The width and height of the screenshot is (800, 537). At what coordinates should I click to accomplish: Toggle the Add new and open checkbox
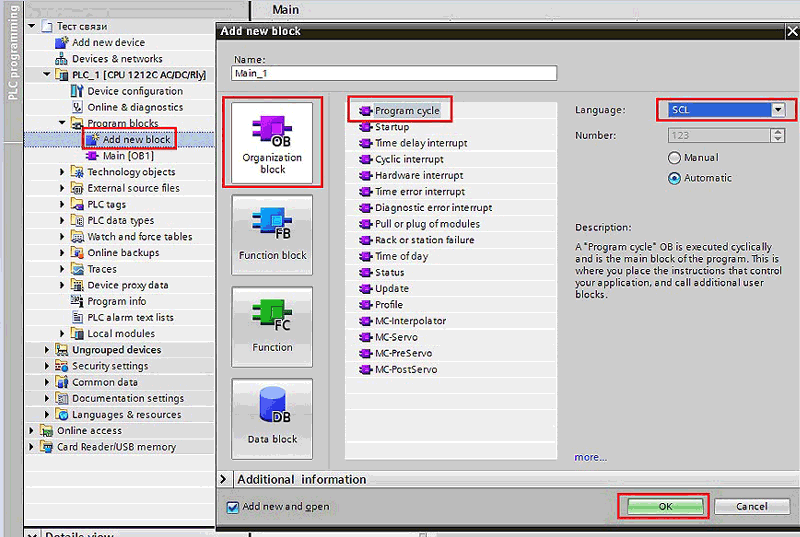(x=233, y=507)
